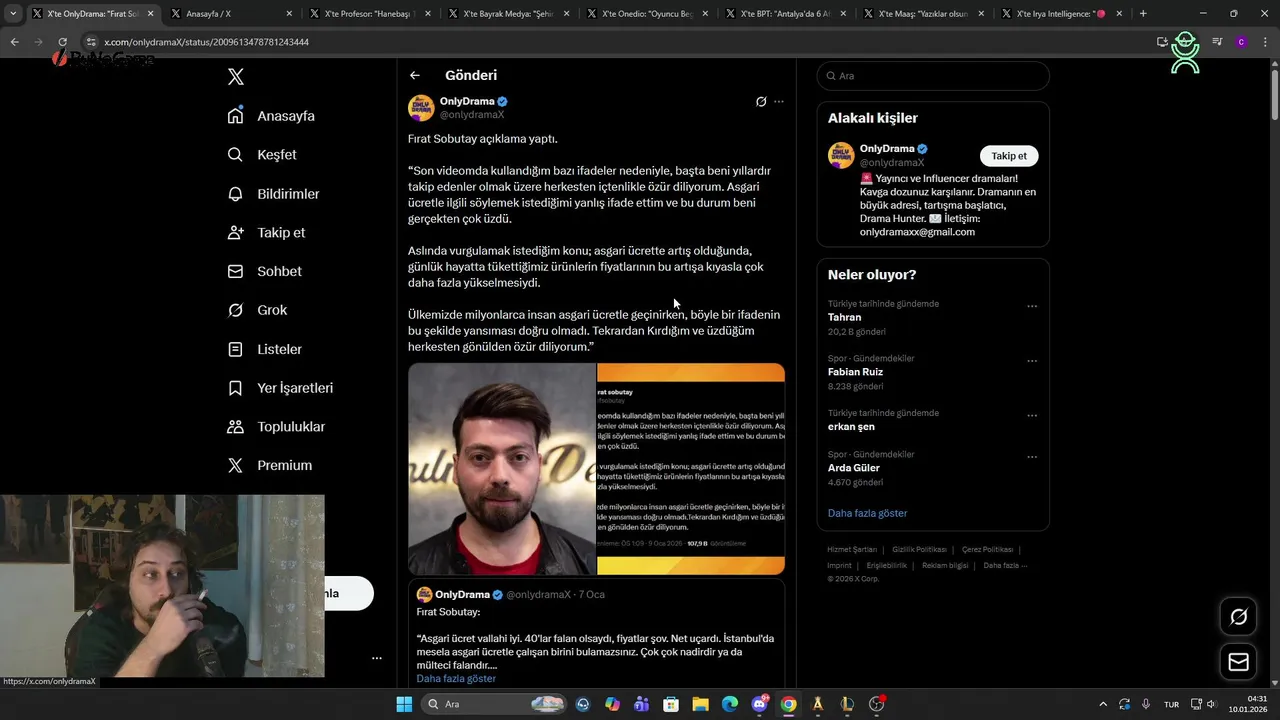Show hidden system tray icons
Viewport: 1280px width, 720px height.
point(1103,704)
